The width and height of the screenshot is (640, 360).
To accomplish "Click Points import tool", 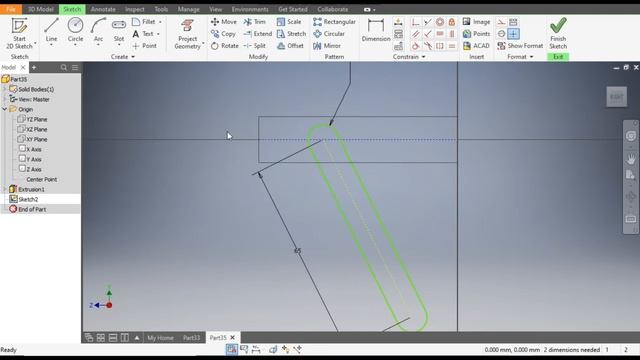I will pyautogui.click(x=476, y=34).
